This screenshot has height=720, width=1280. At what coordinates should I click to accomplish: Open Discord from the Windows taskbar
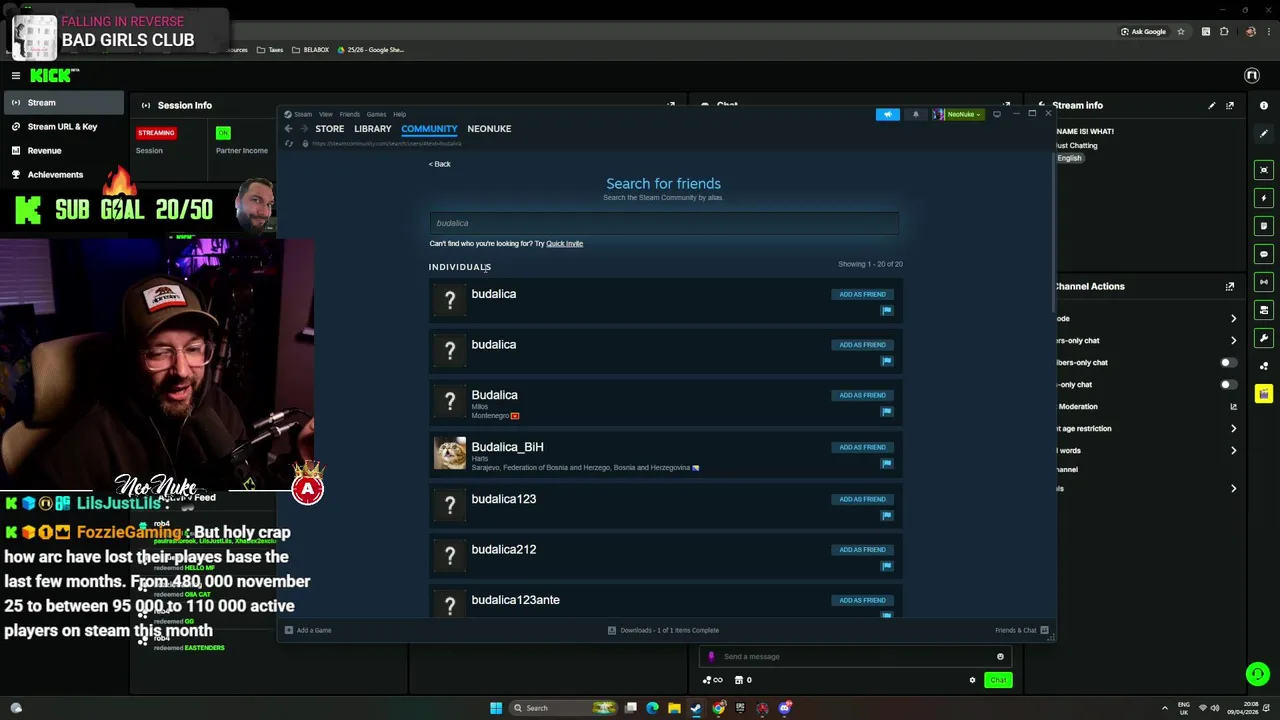(786, 708)
